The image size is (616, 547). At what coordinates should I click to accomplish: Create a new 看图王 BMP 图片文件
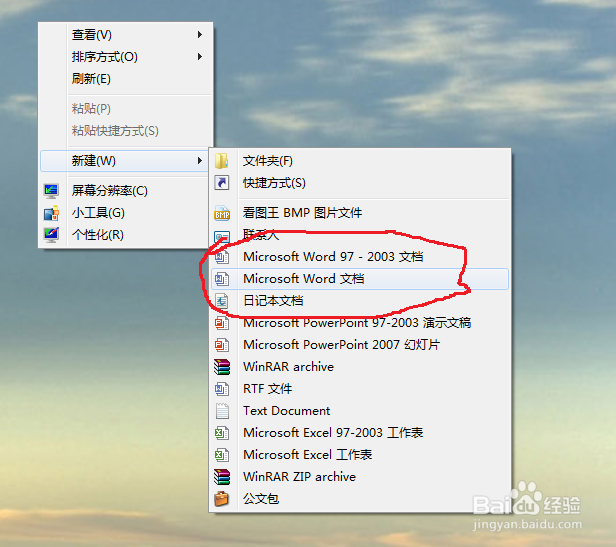pyautogui.click(x=360, y=213)
